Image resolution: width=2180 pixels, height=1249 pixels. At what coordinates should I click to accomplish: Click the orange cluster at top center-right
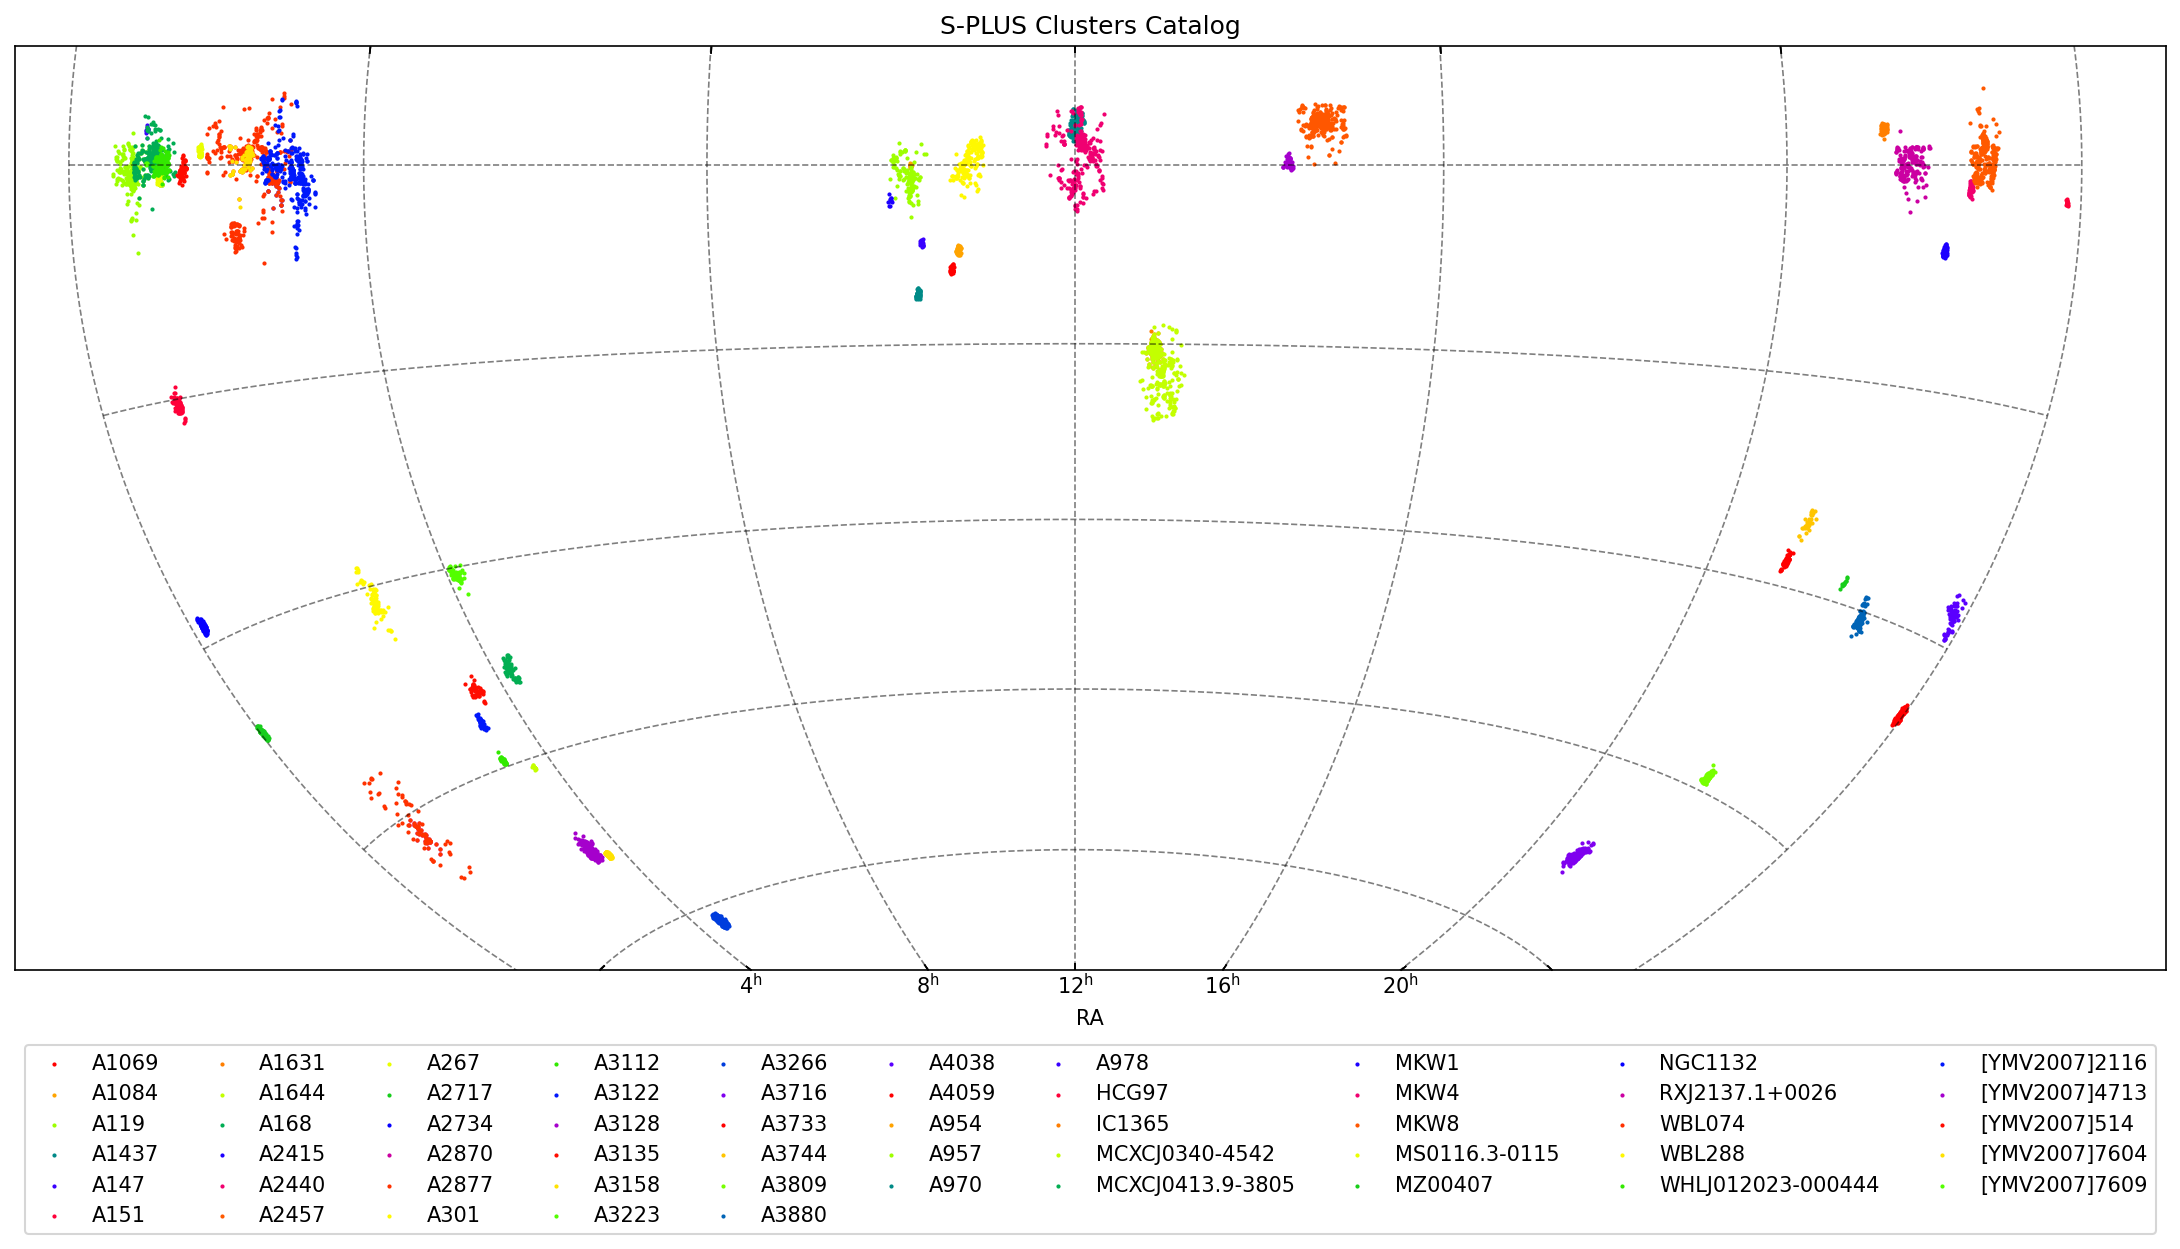[x=1322, y=124]
